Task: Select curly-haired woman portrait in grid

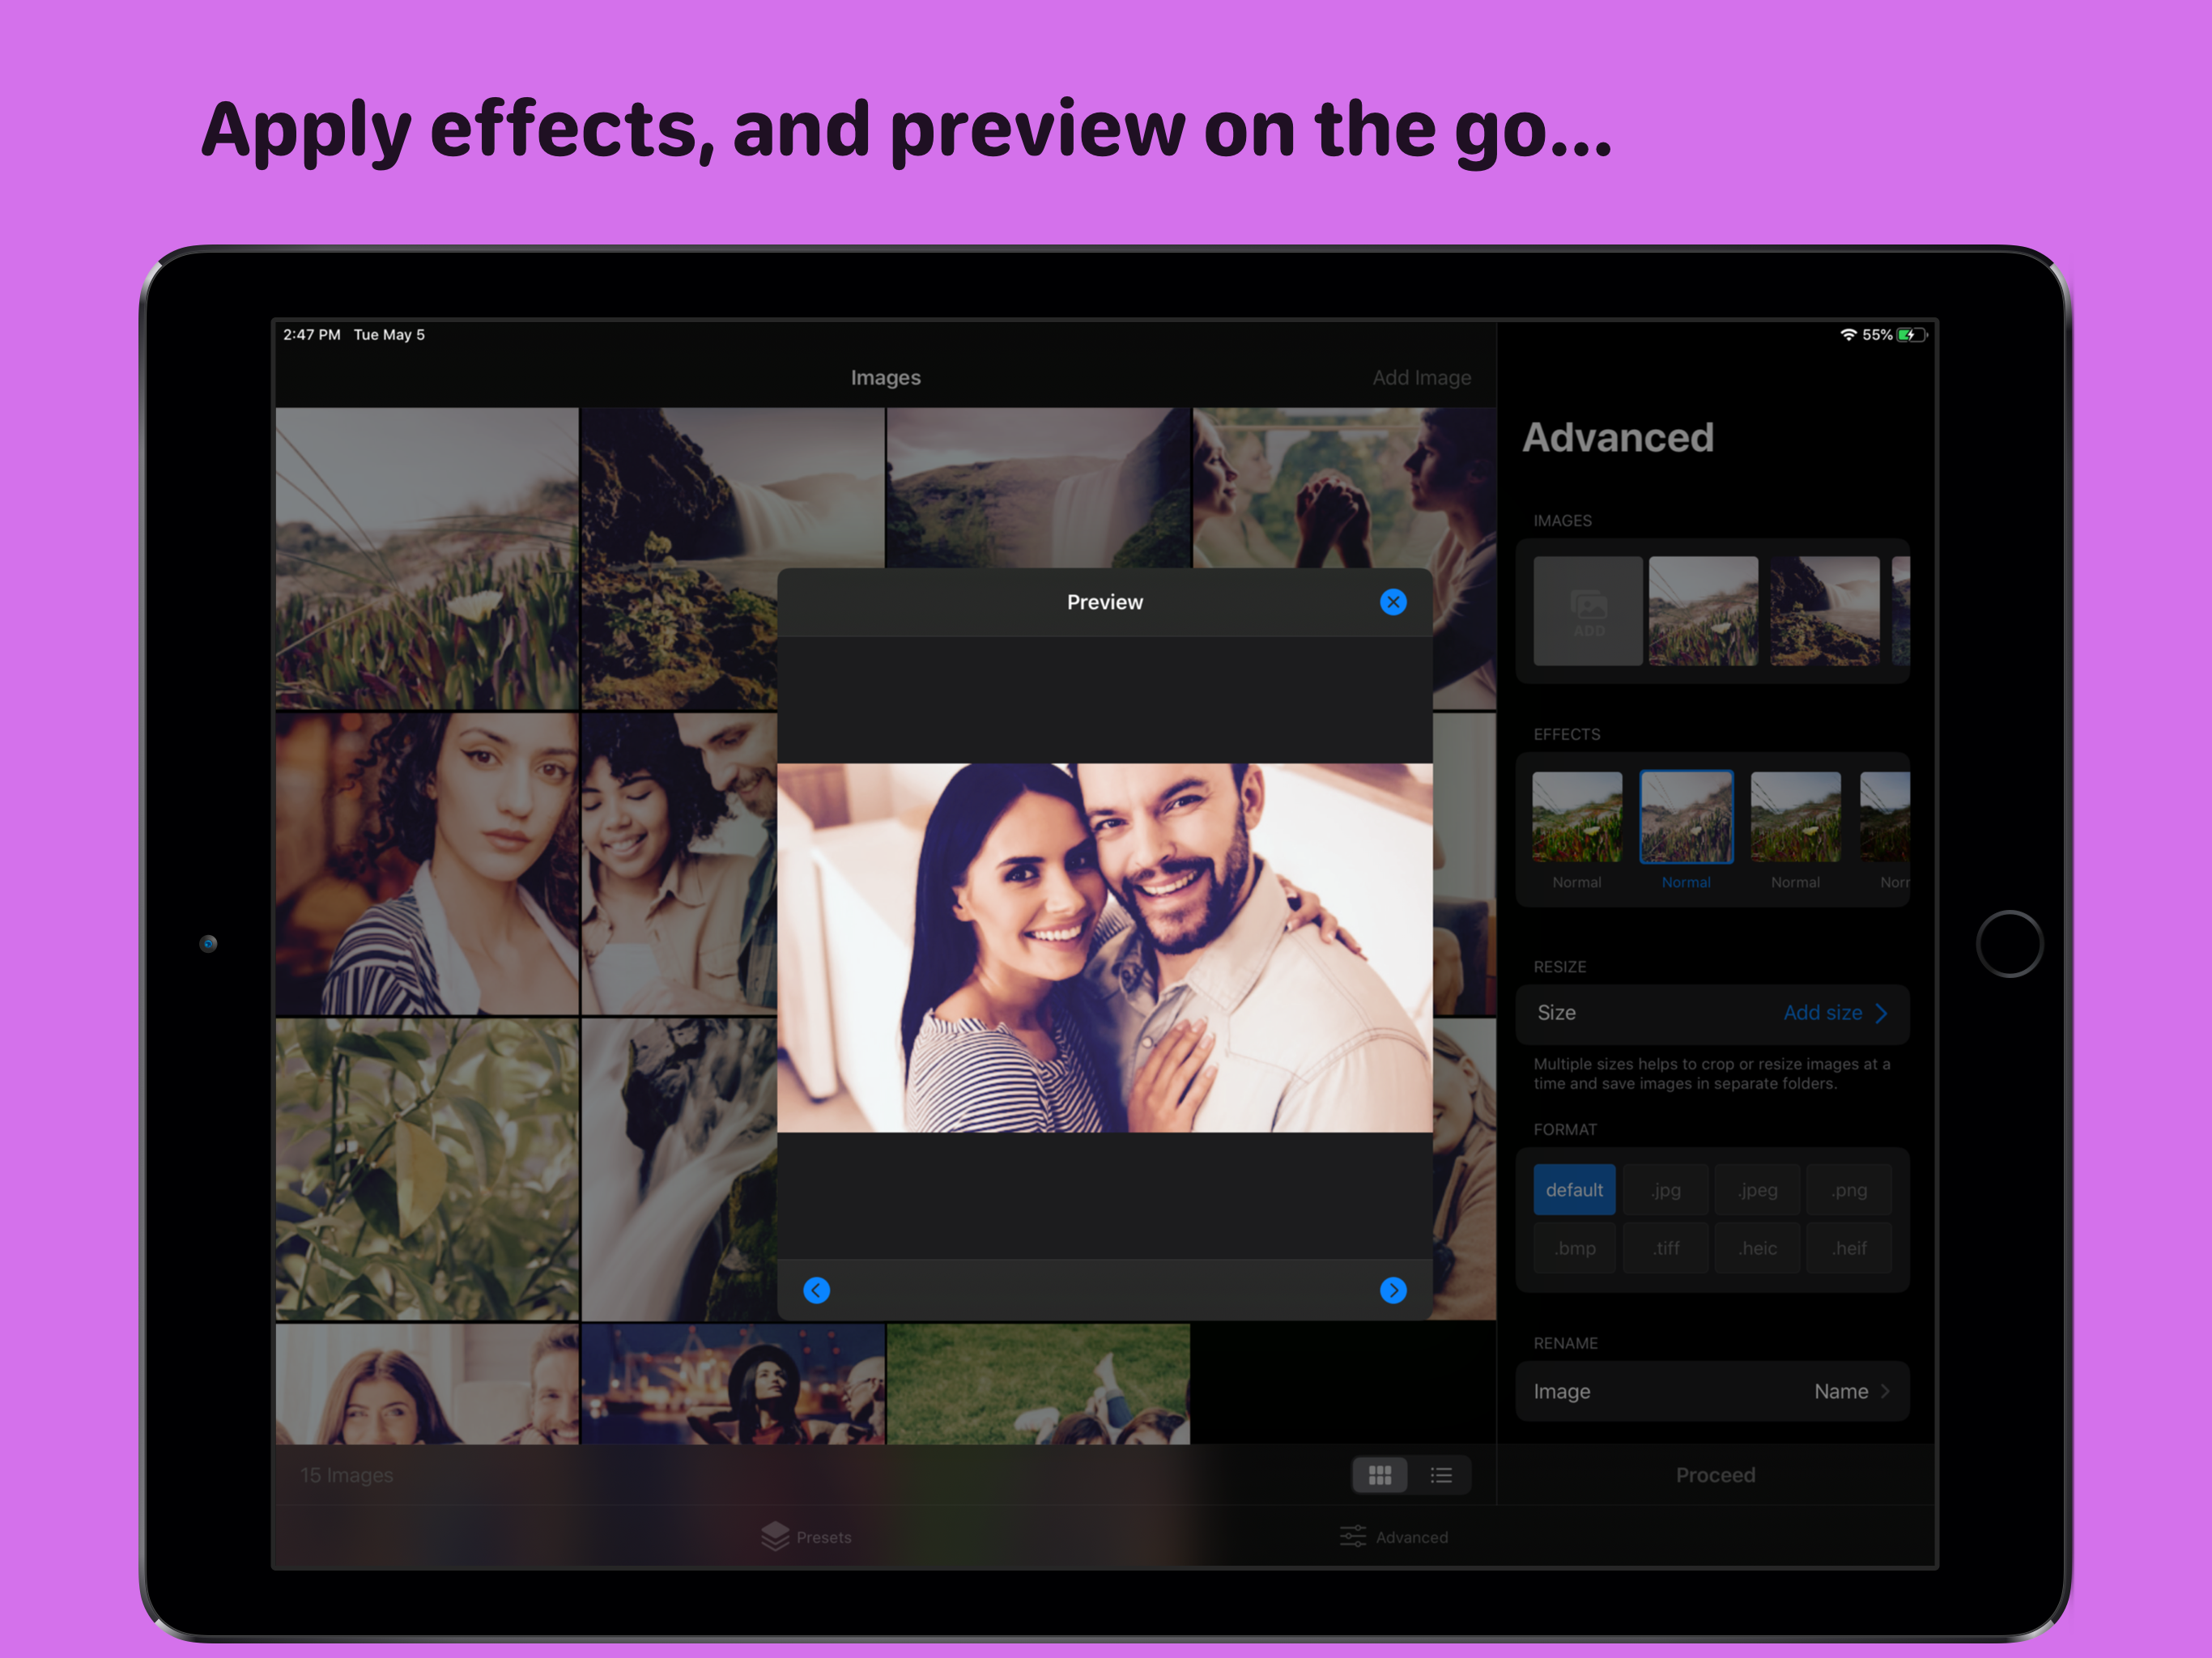Action: click(x=427, y=864)
